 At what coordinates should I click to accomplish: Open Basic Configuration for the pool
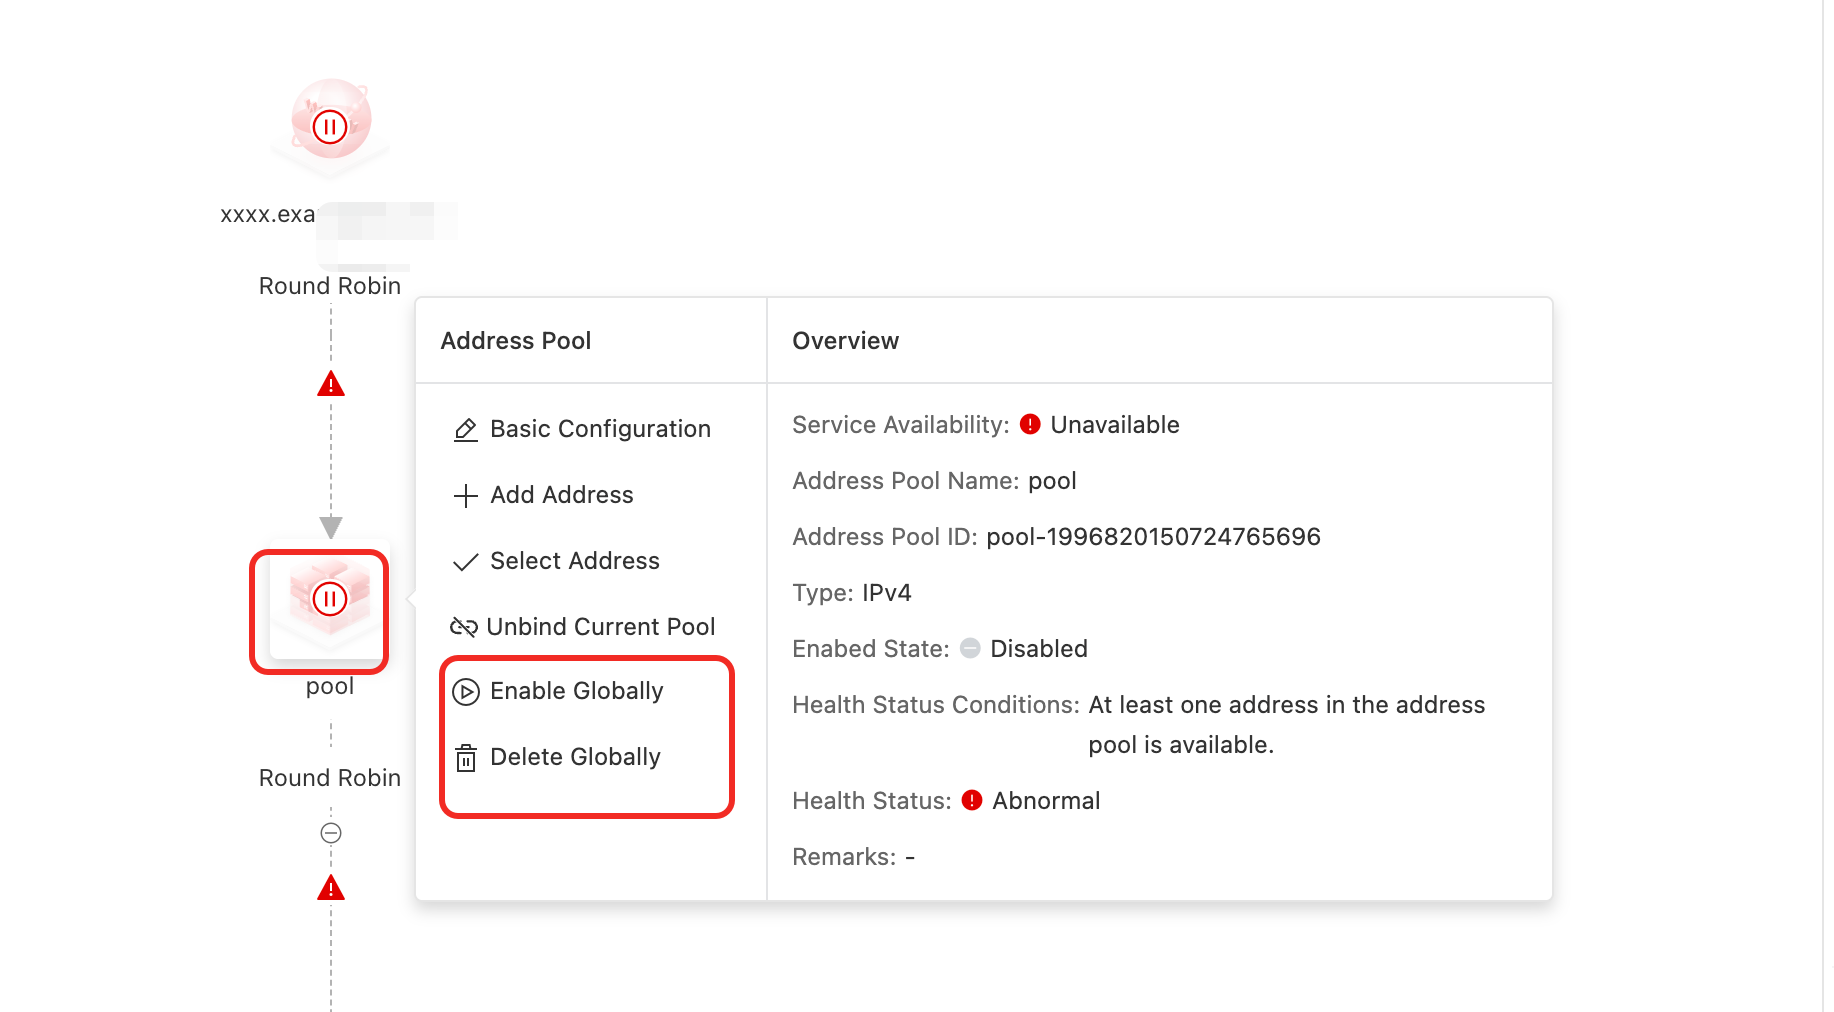click(599, 429)
